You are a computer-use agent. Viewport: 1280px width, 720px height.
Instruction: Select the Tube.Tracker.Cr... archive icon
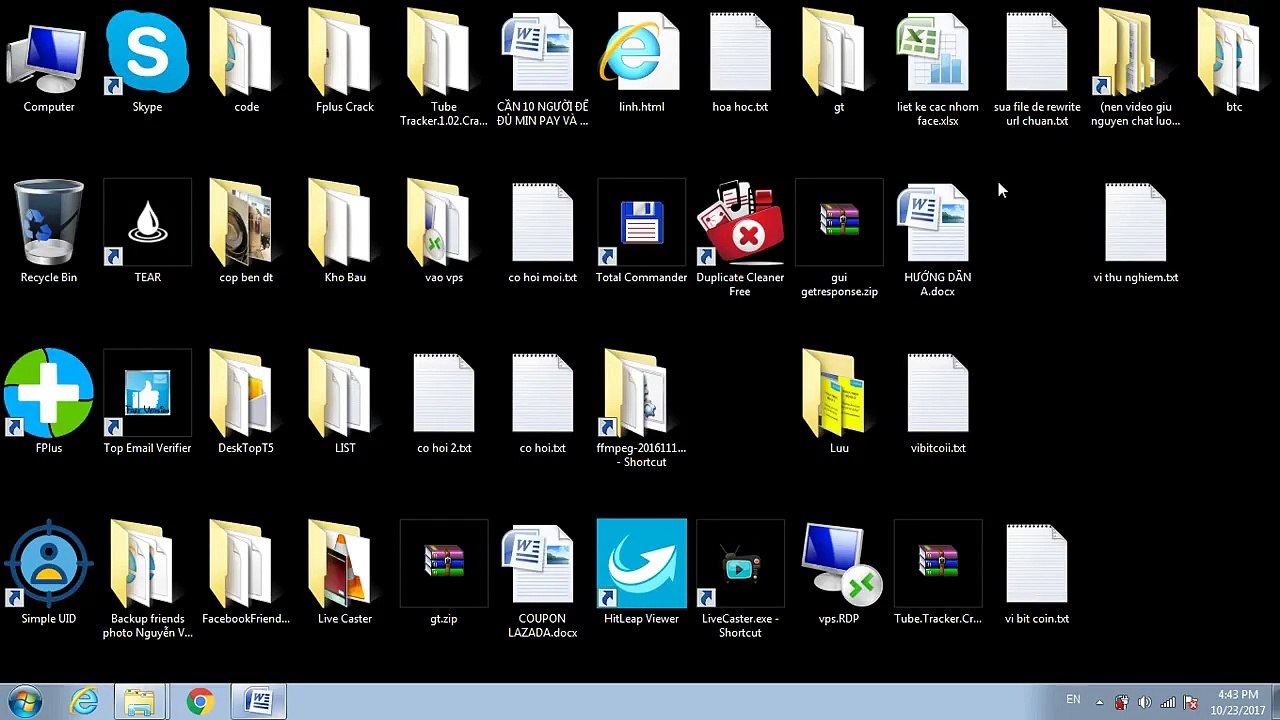click(938, 574)
